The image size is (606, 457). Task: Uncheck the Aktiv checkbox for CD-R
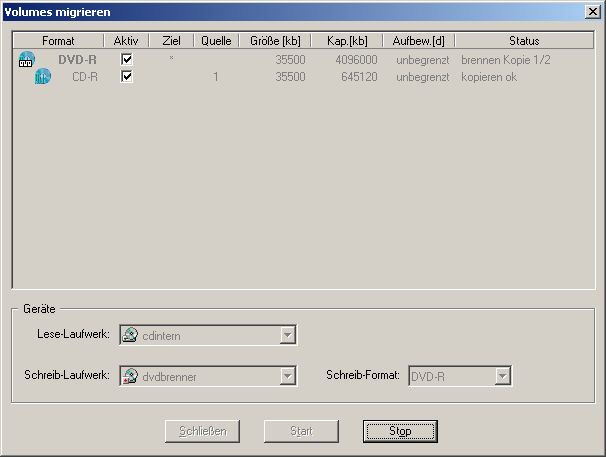(x=127, y=77)
